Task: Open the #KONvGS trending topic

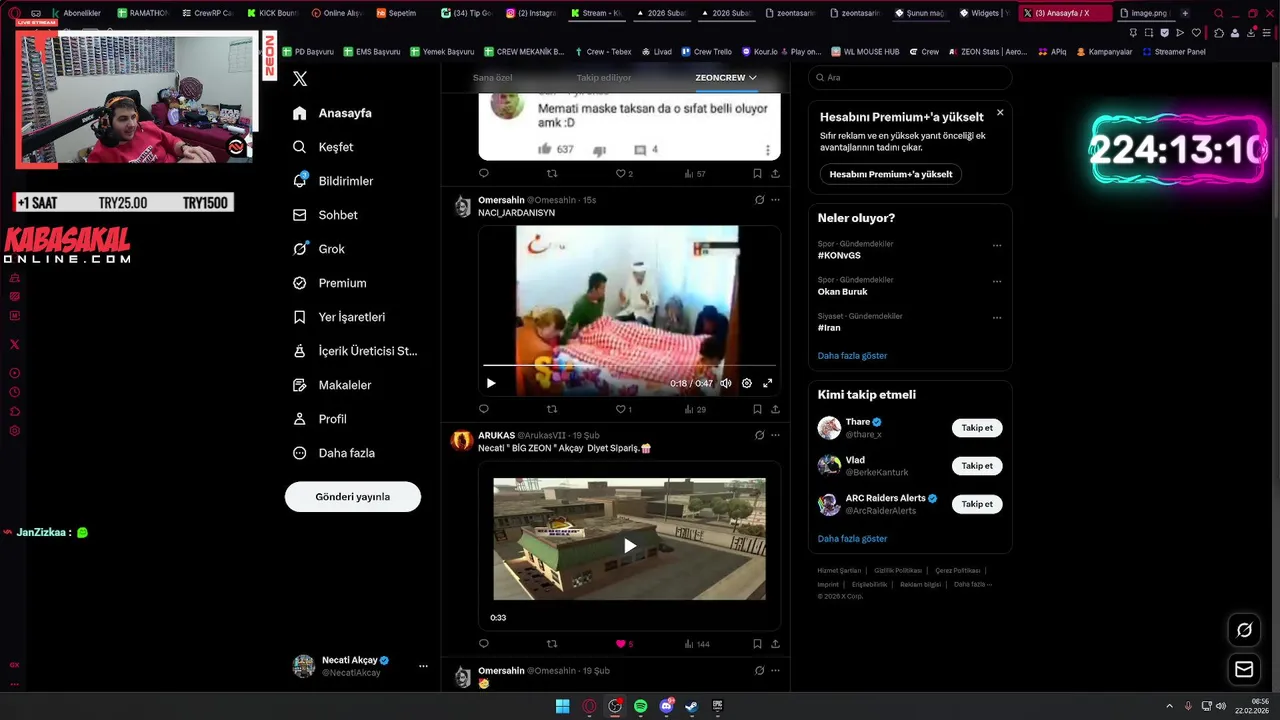Action: (x=839, y=256)
